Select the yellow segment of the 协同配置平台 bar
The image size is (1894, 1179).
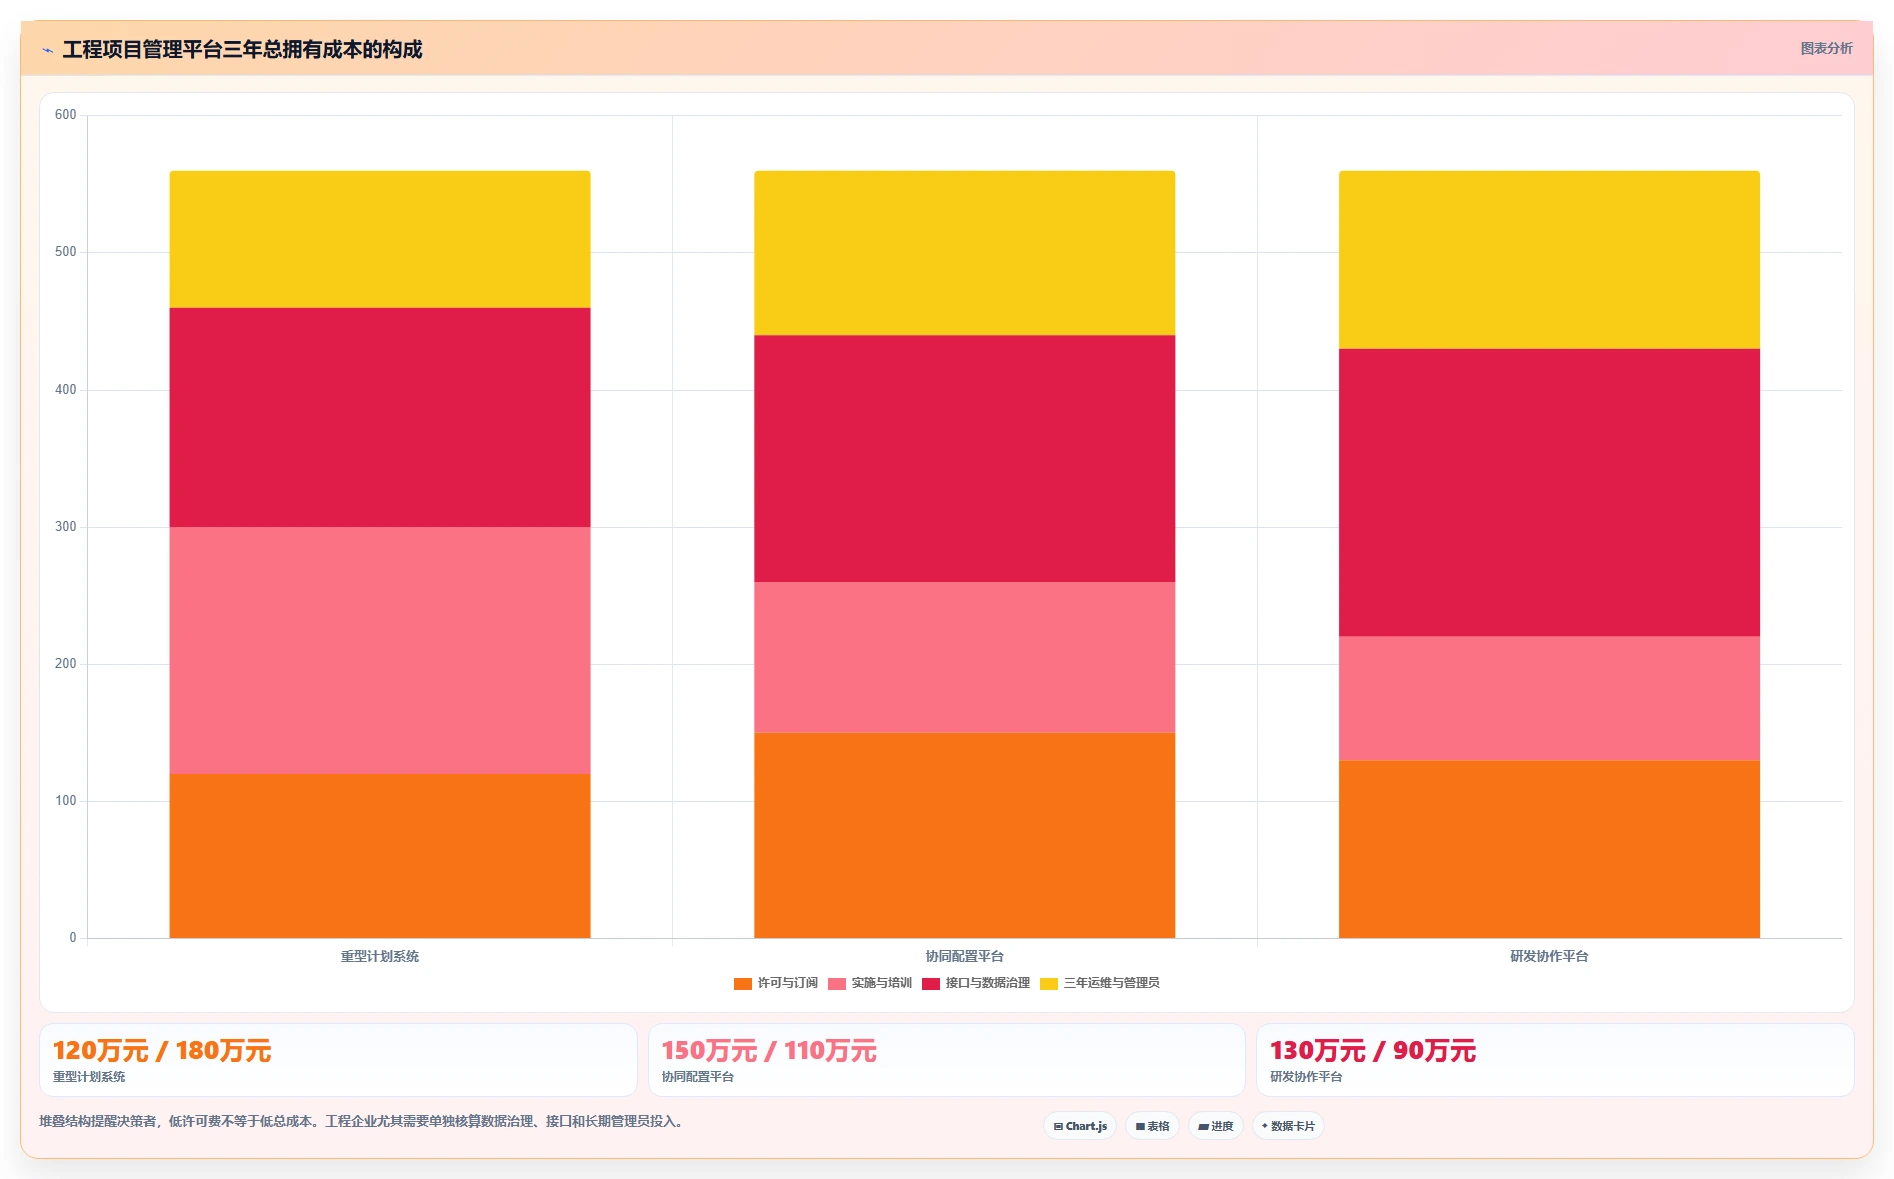click(964, 253)
